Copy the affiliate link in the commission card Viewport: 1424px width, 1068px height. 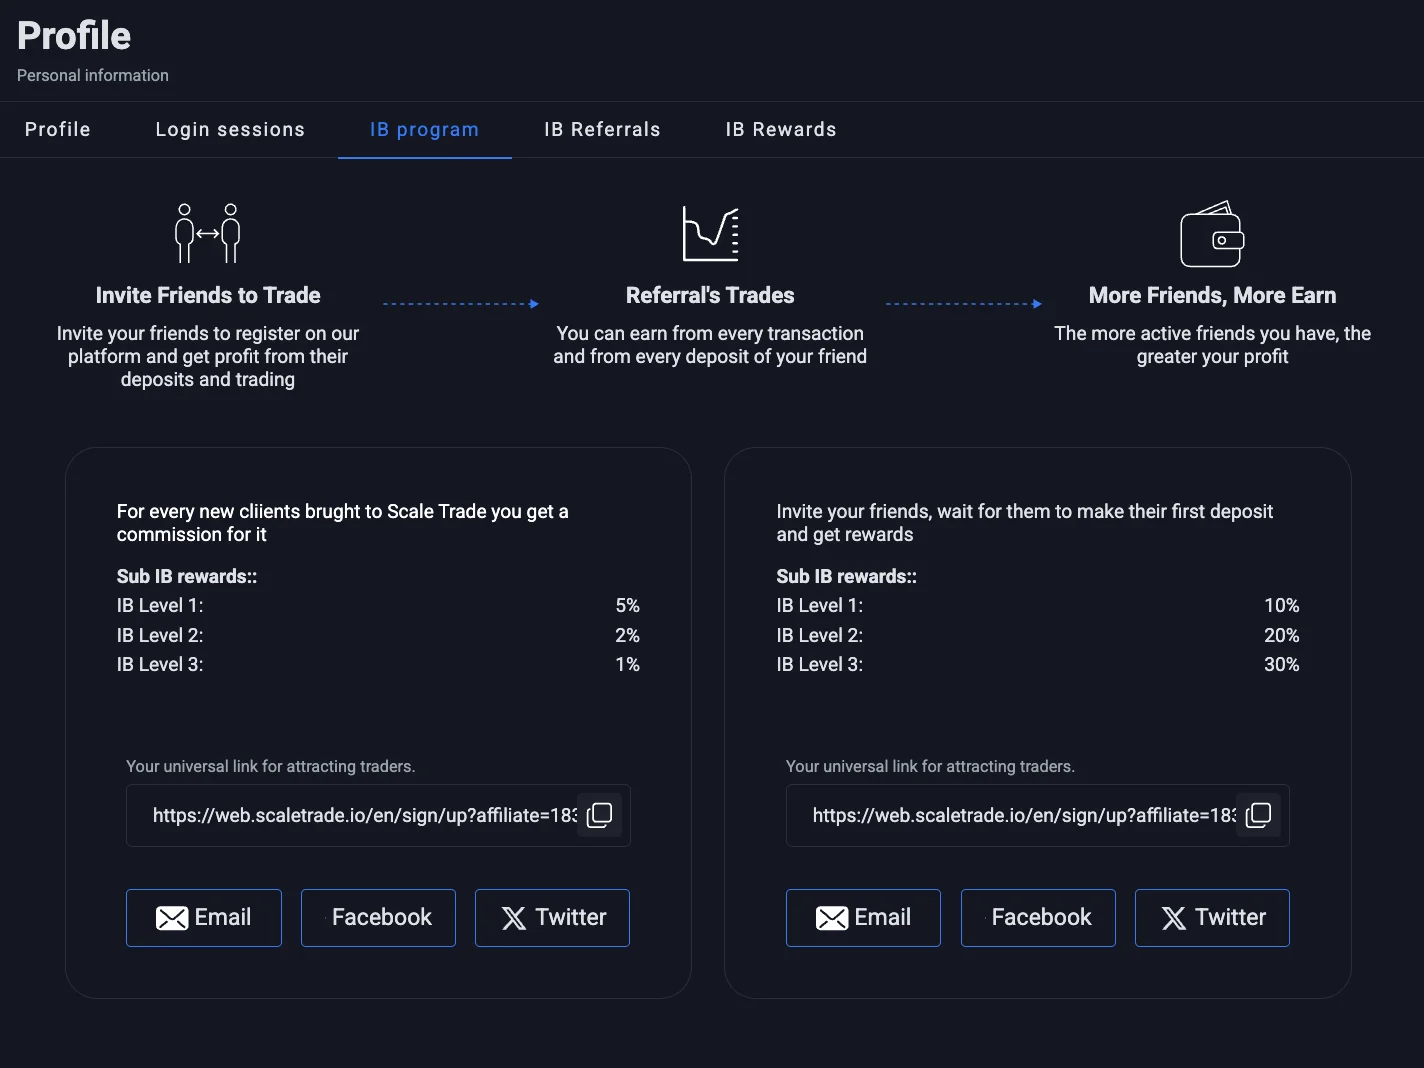(x=600, y=815)
